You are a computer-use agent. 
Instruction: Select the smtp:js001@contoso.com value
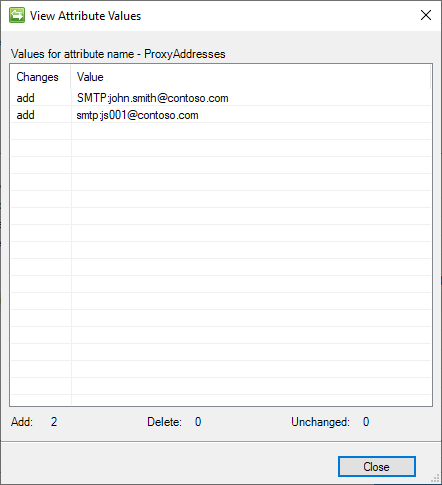(x=137, y=115)
